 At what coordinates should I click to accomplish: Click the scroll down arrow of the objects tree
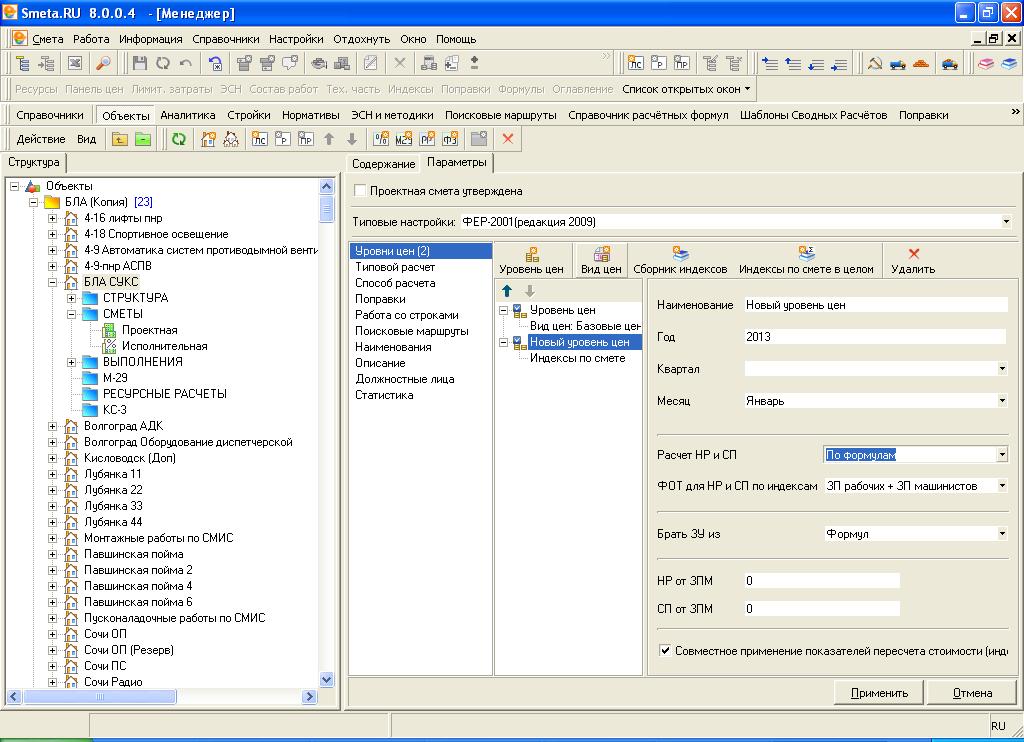327,680
